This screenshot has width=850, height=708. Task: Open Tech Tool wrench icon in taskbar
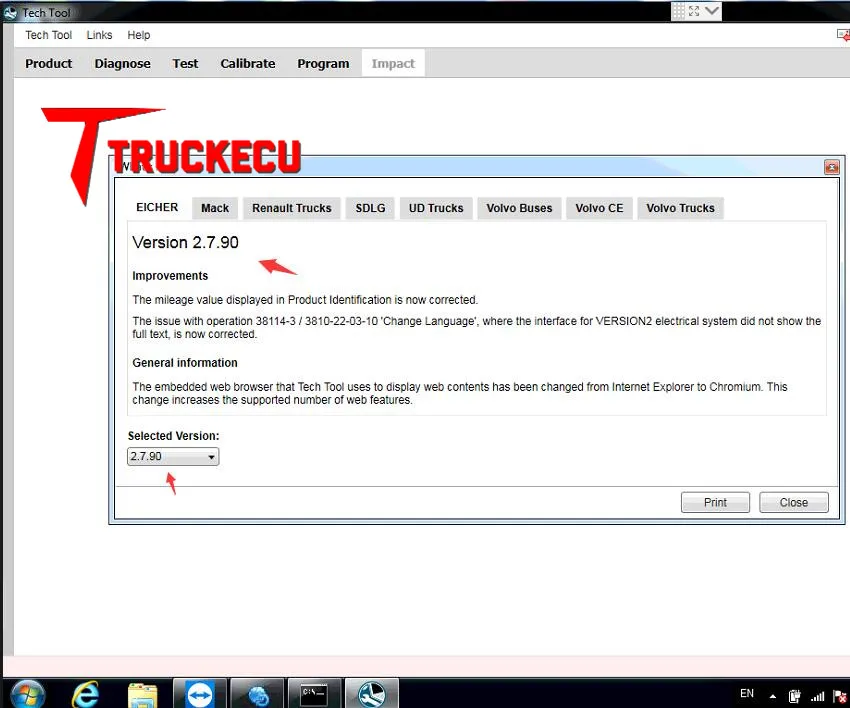point(372,694)
